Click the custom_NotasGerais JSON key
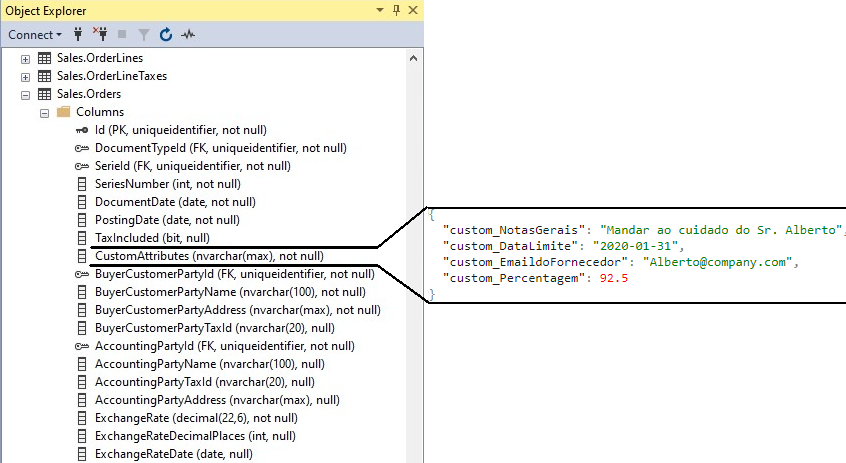 (514, 230)
